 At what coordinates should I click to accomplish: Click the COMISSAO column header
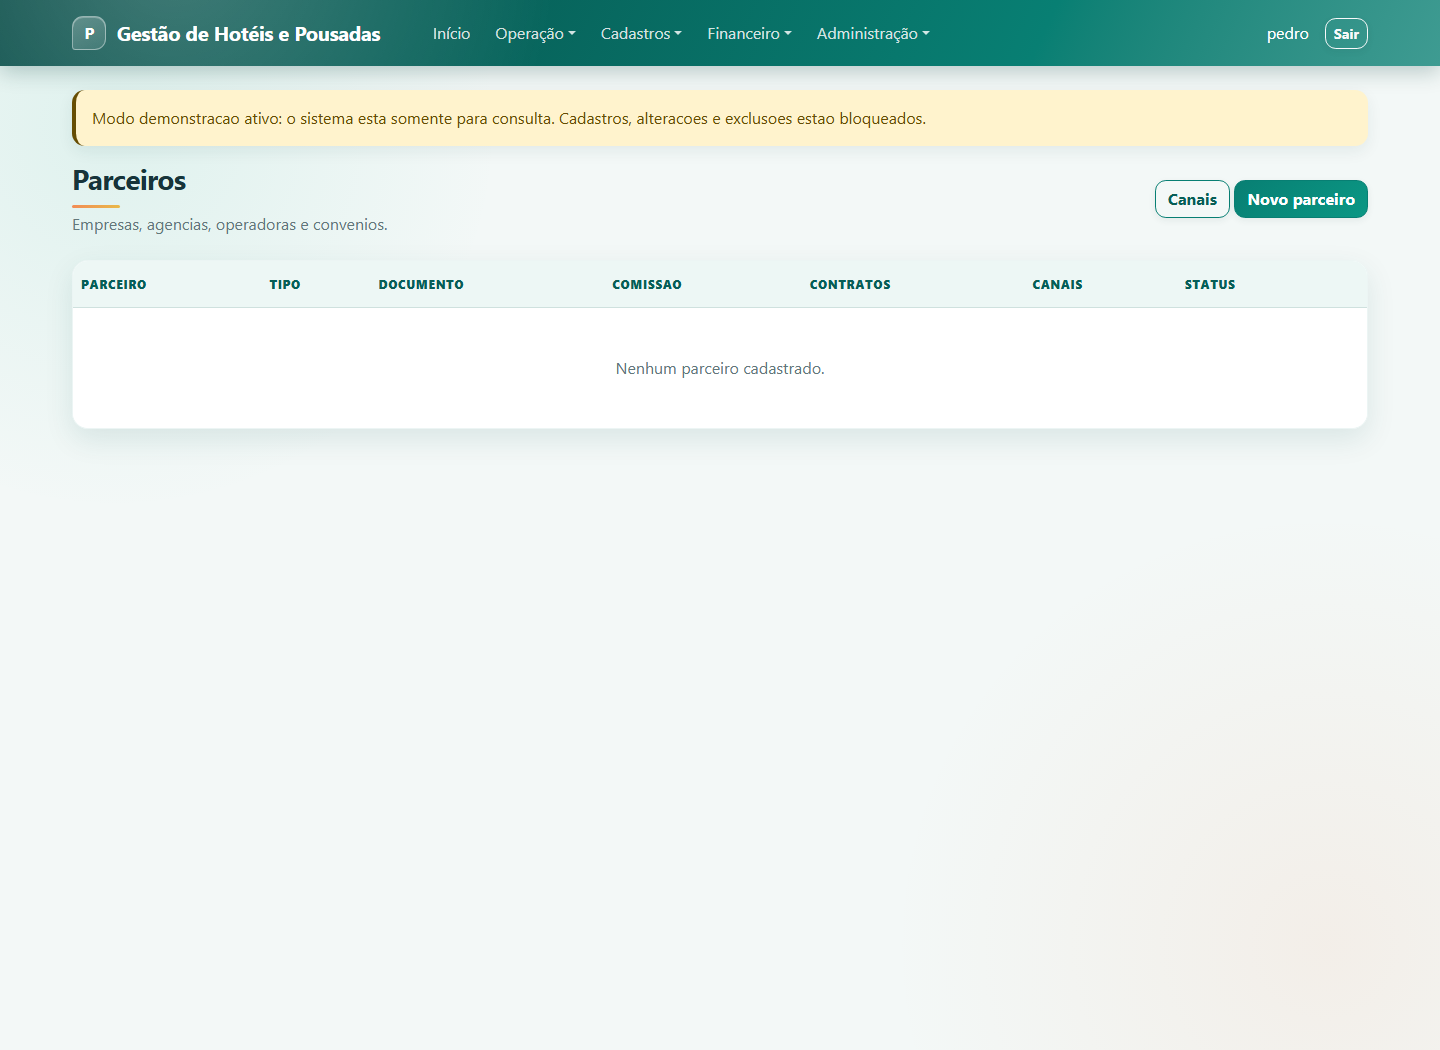[647, 285]
